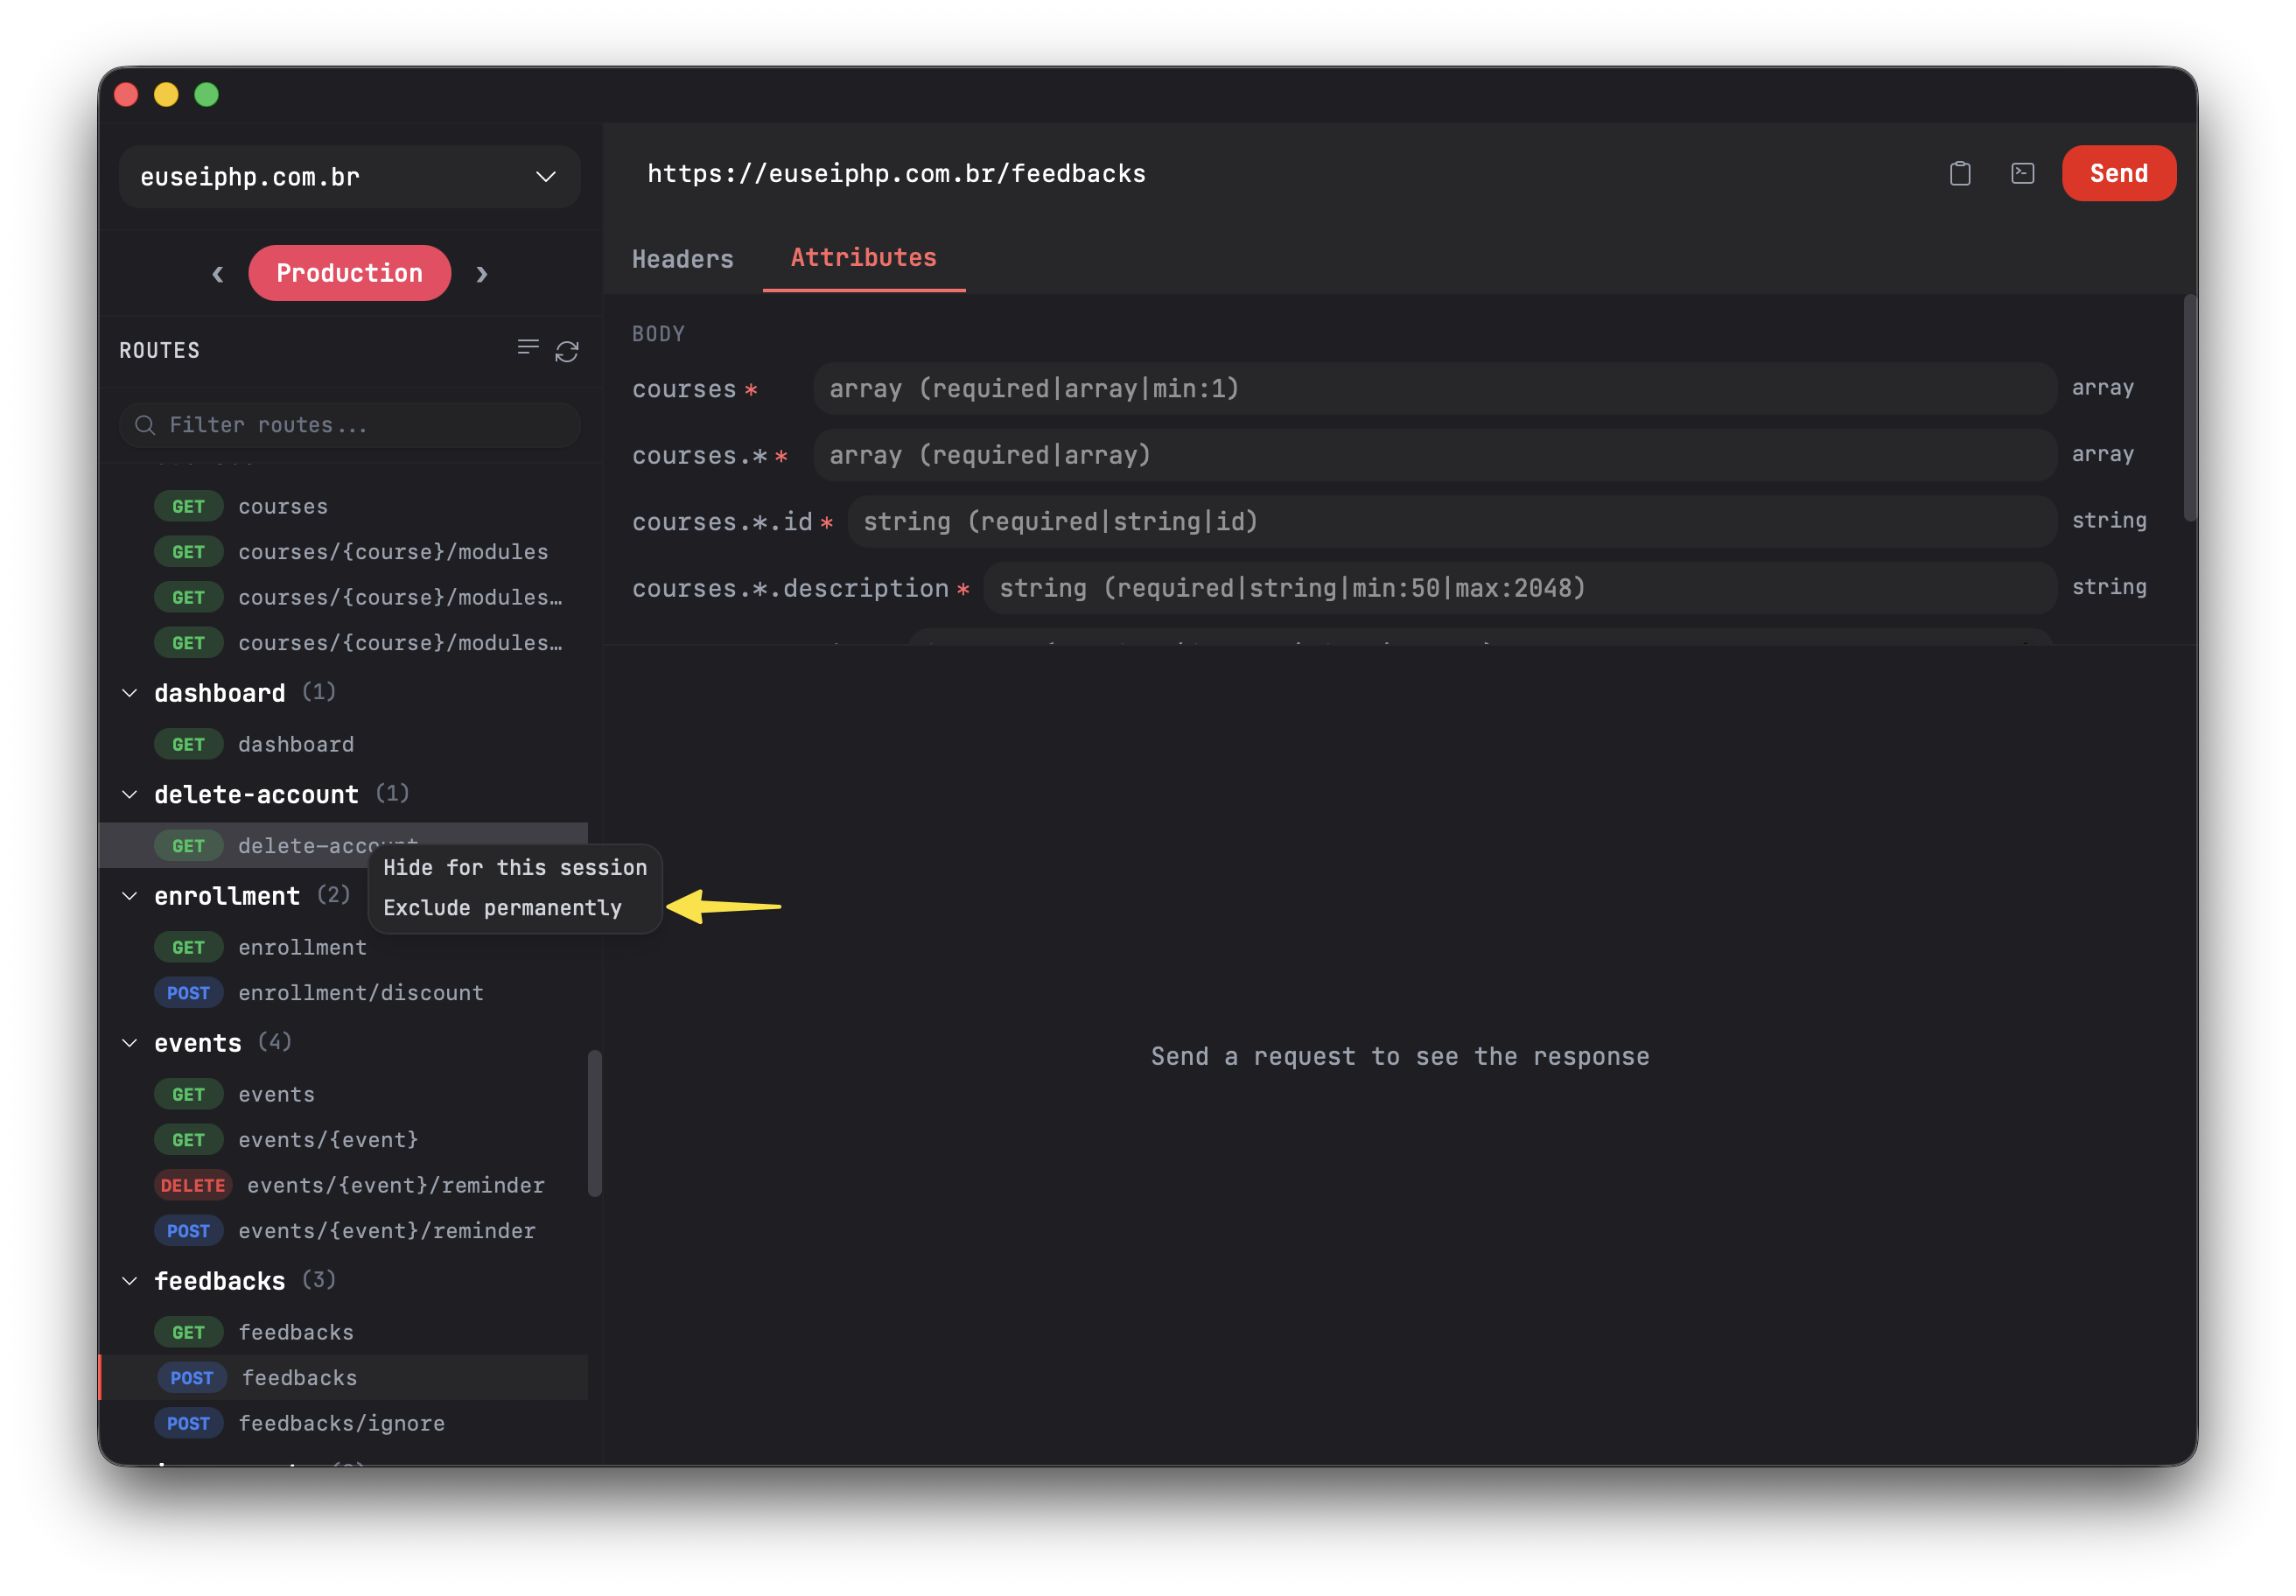
Task: Click the DELETE badge on events reminder
Action: (x=193, y=1185)
